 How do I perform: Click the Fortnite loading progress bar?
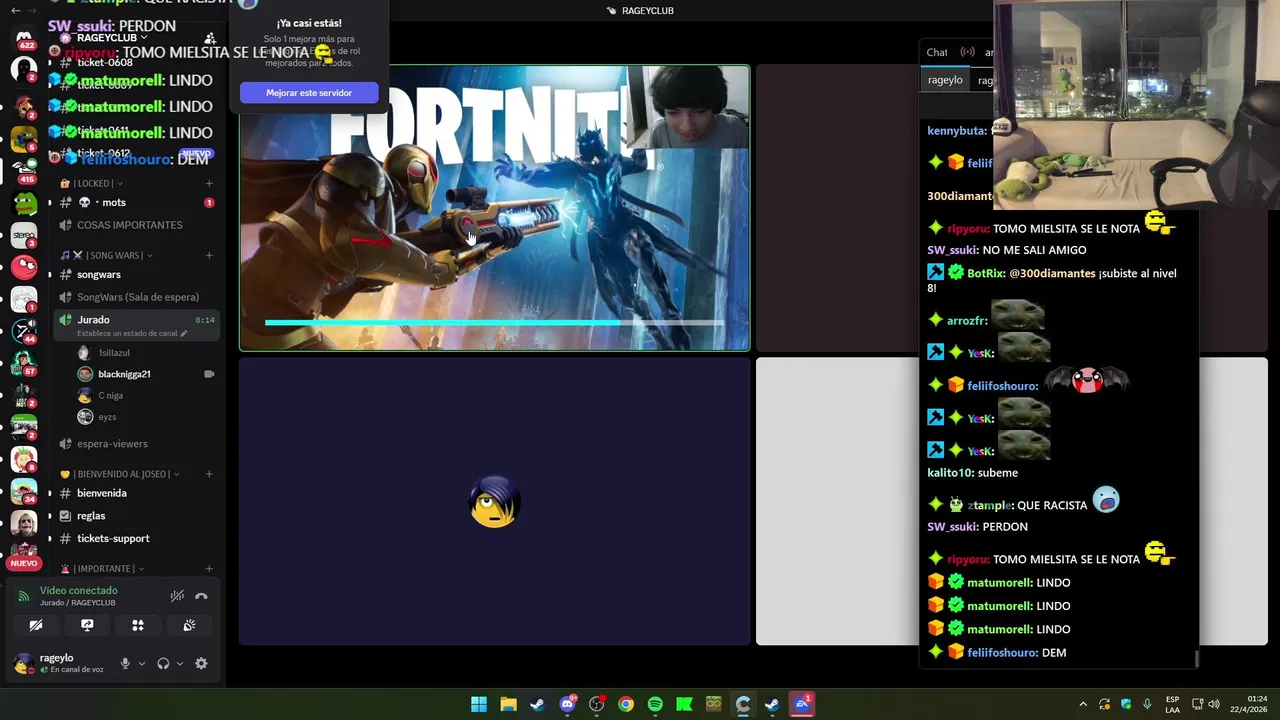(494, 323)
